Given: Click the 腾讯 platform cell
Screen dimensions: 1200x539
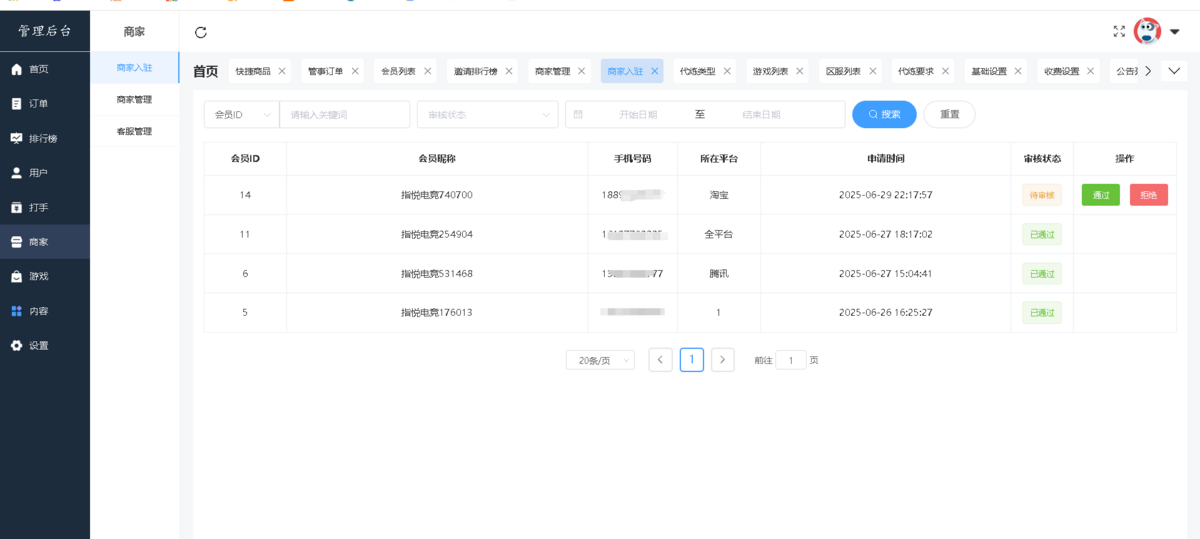Looking at the screenshot, I should click(719, 273).
